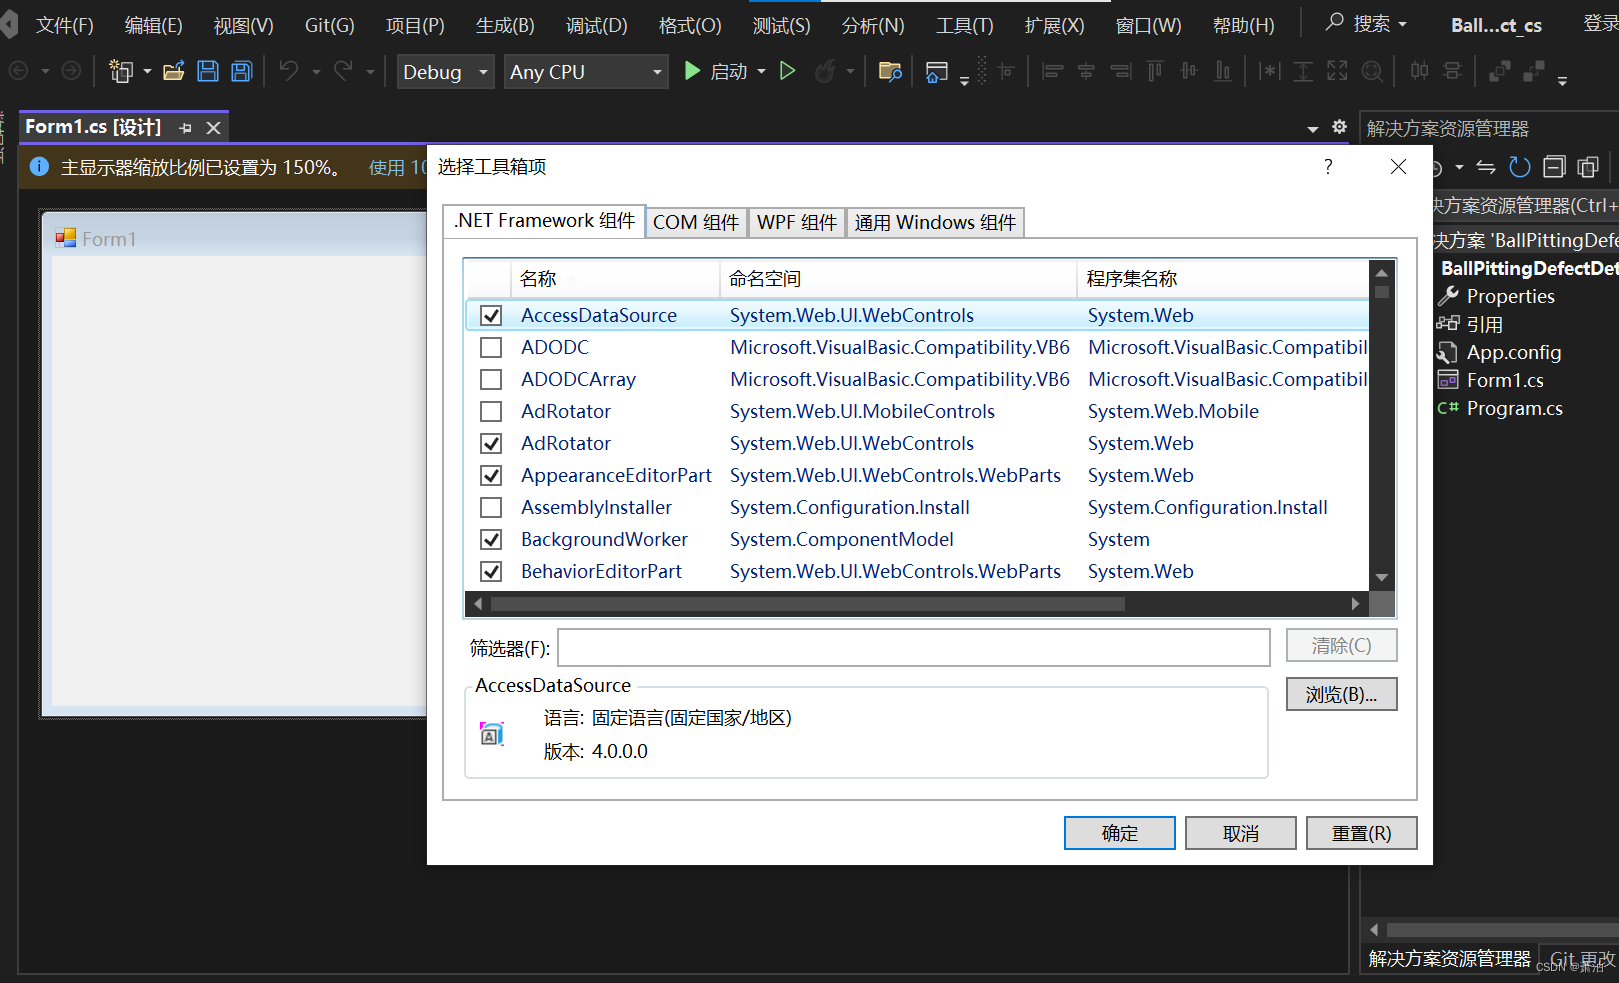This screenshot has height=983, width=1619.
Task: Open the Hot Reload dropdown arrow
Action: [x=851, y=72]
